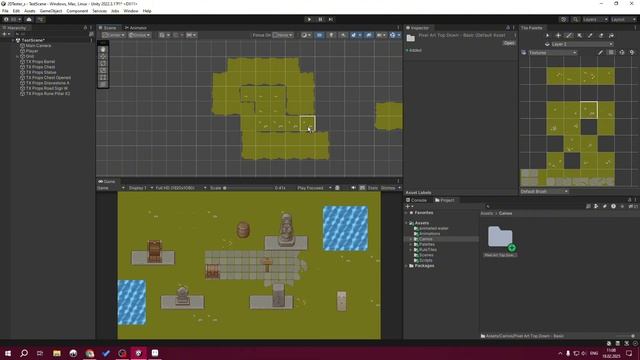
Task: Select the Rotate tool in Scene overlay
Action: [103, 63]
